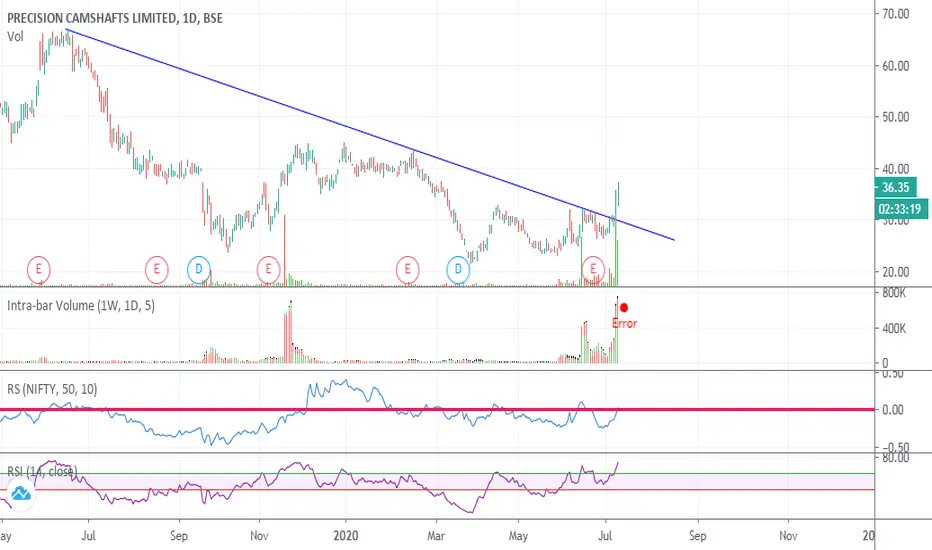The width and height of the screenshot is (932, 550).
Task: Open the earnings marker dated November 2019
Action: 268,269
